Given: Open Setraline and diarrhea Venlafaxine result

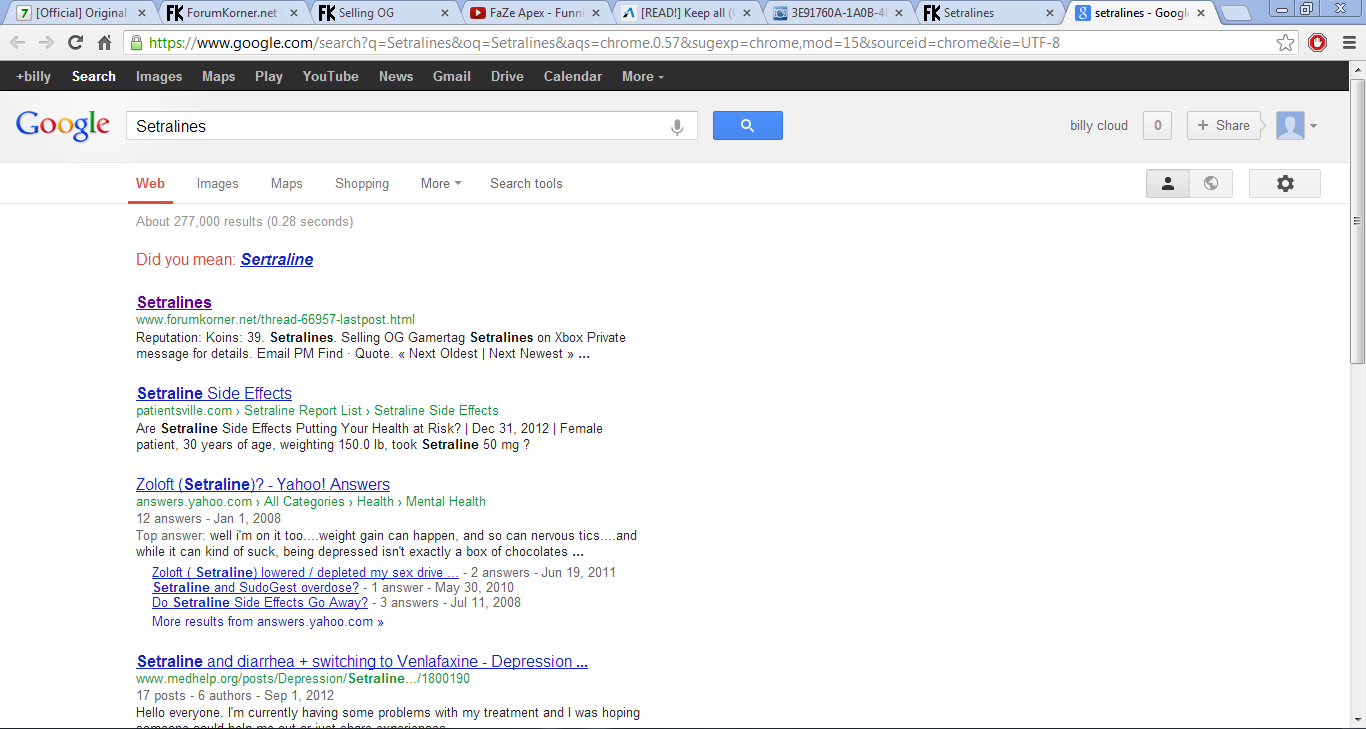Looking at the screenshot, I should [x=362, y=661].
